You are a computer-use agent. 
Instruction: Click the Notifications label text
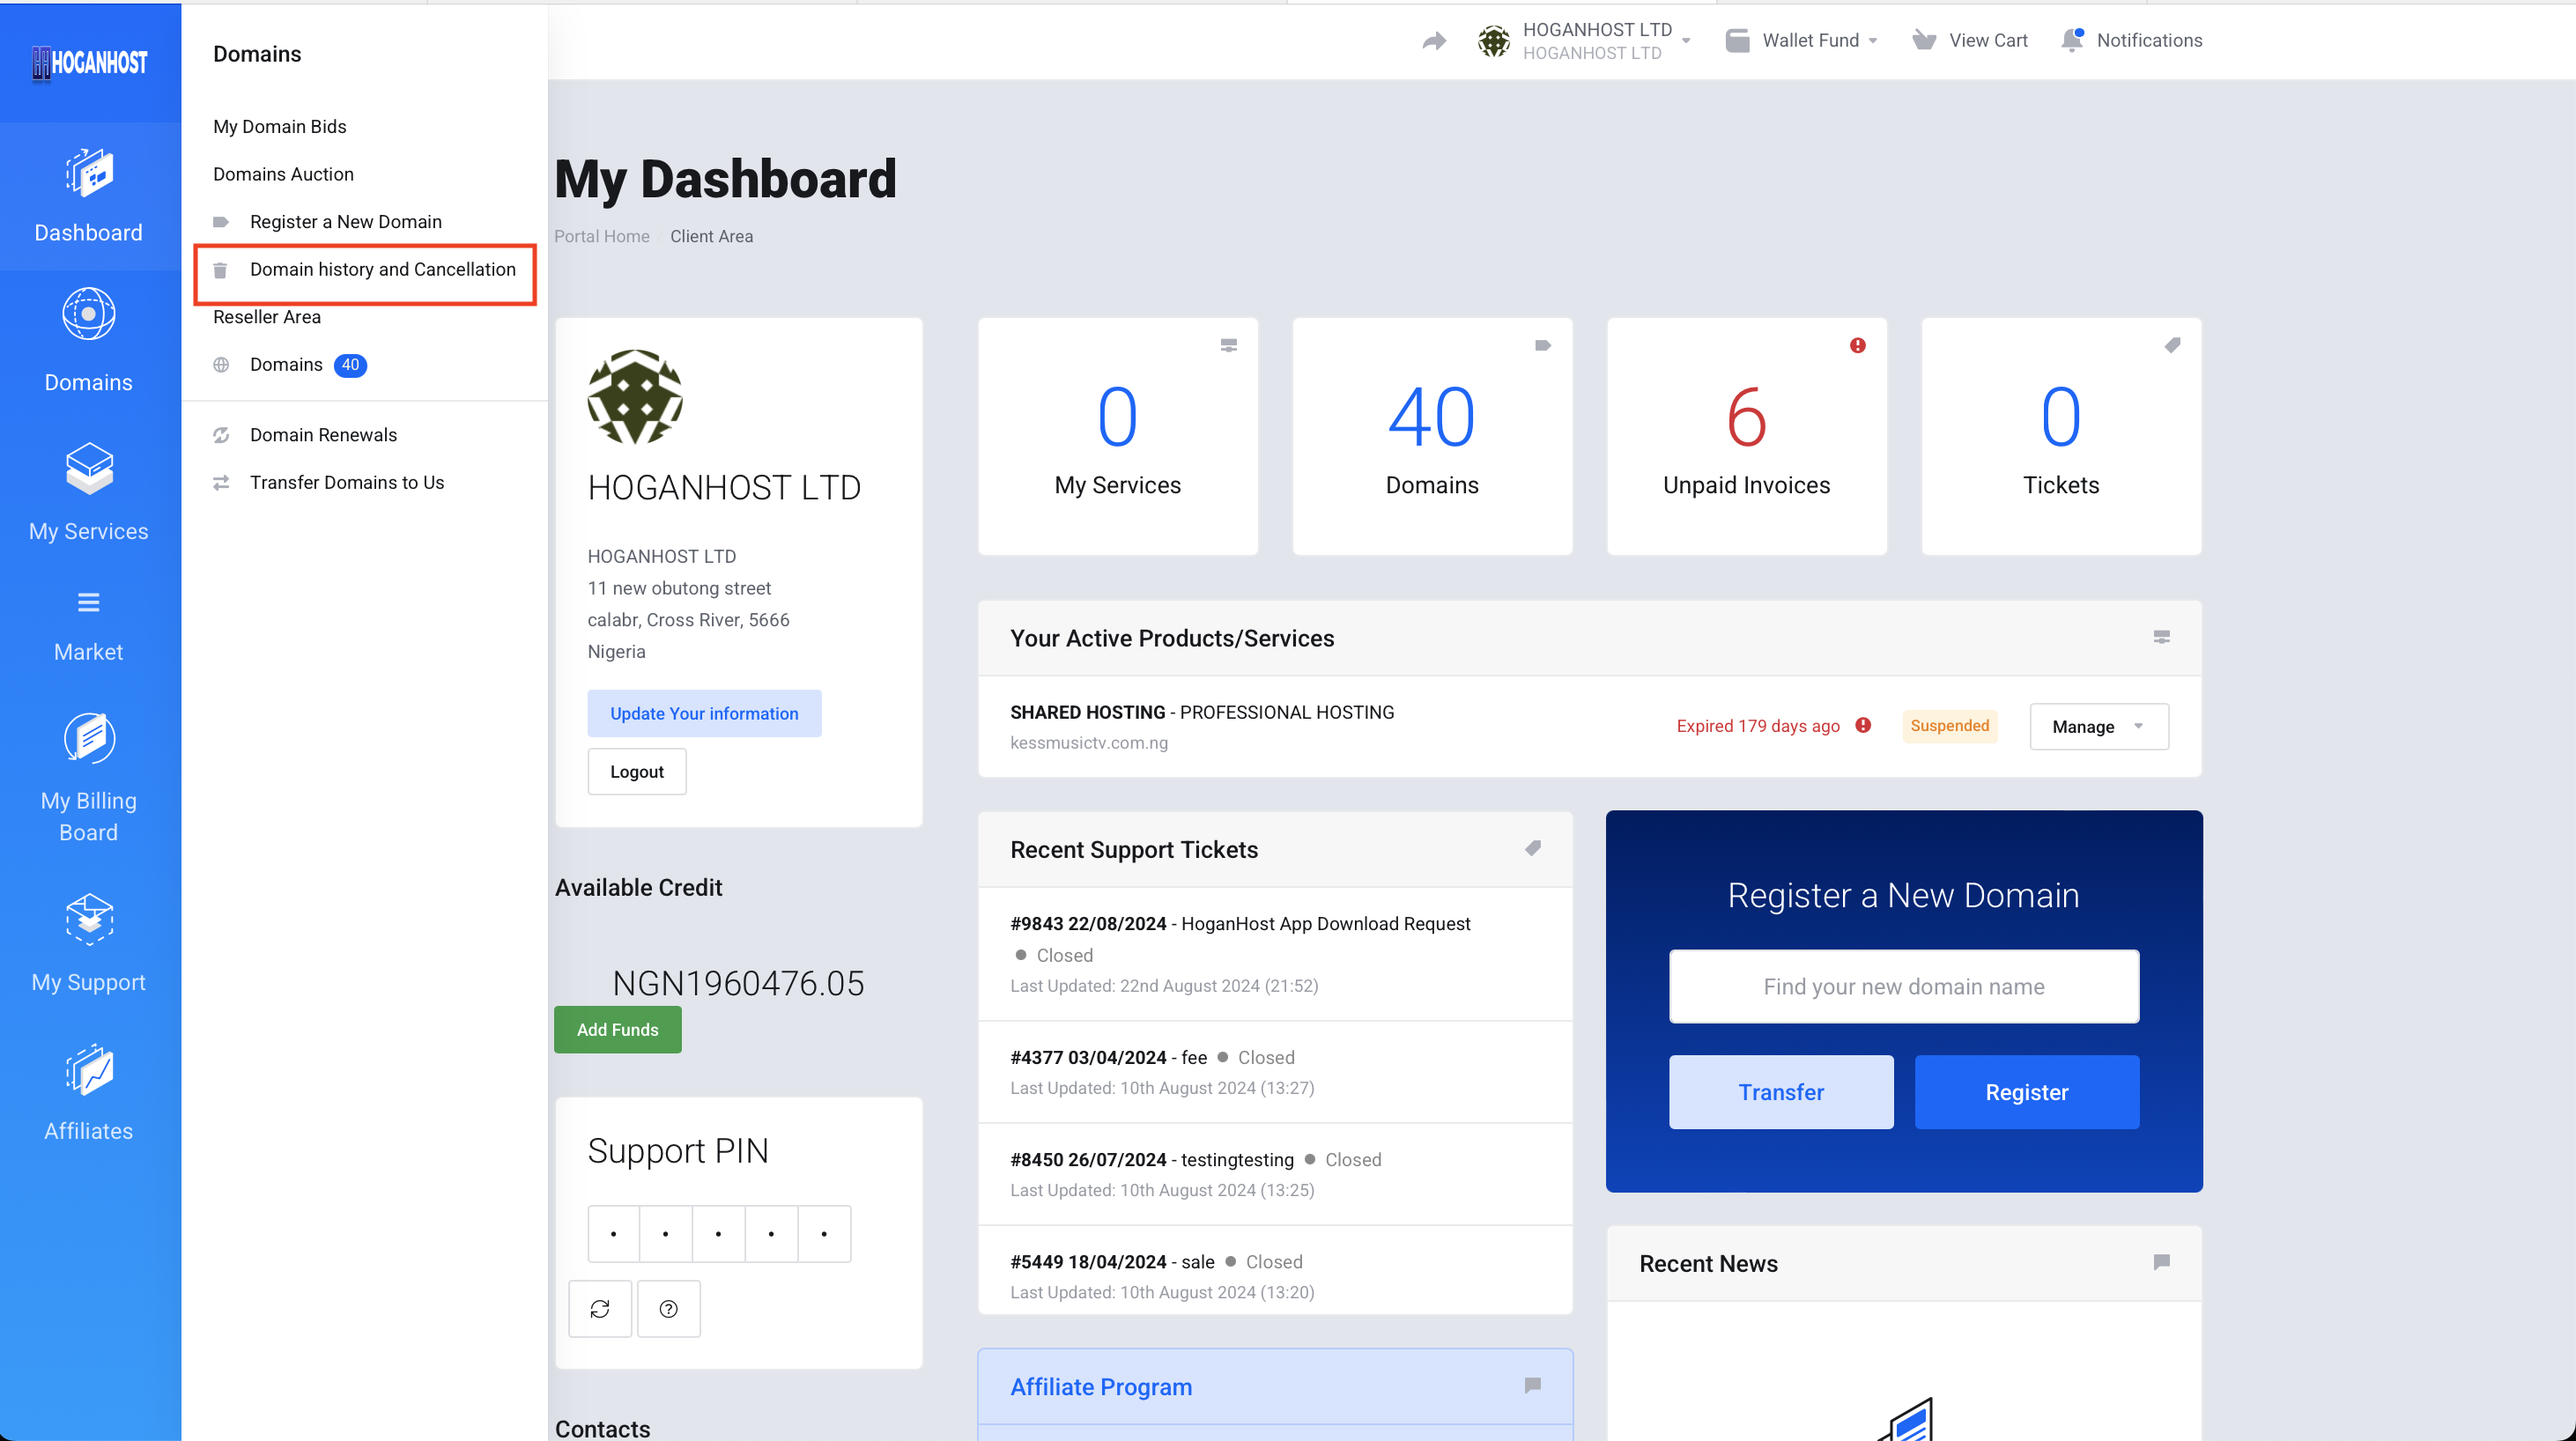[x=2149, y=40]
